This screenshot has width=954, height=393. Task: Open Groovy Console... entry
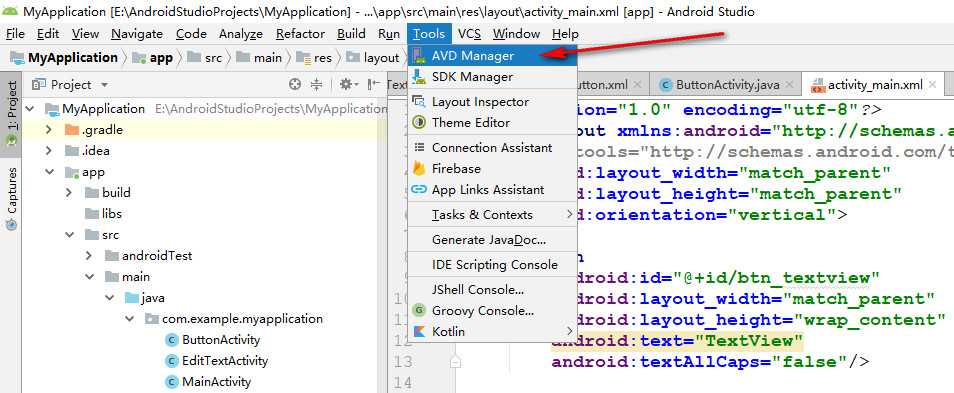coord(492,311)
